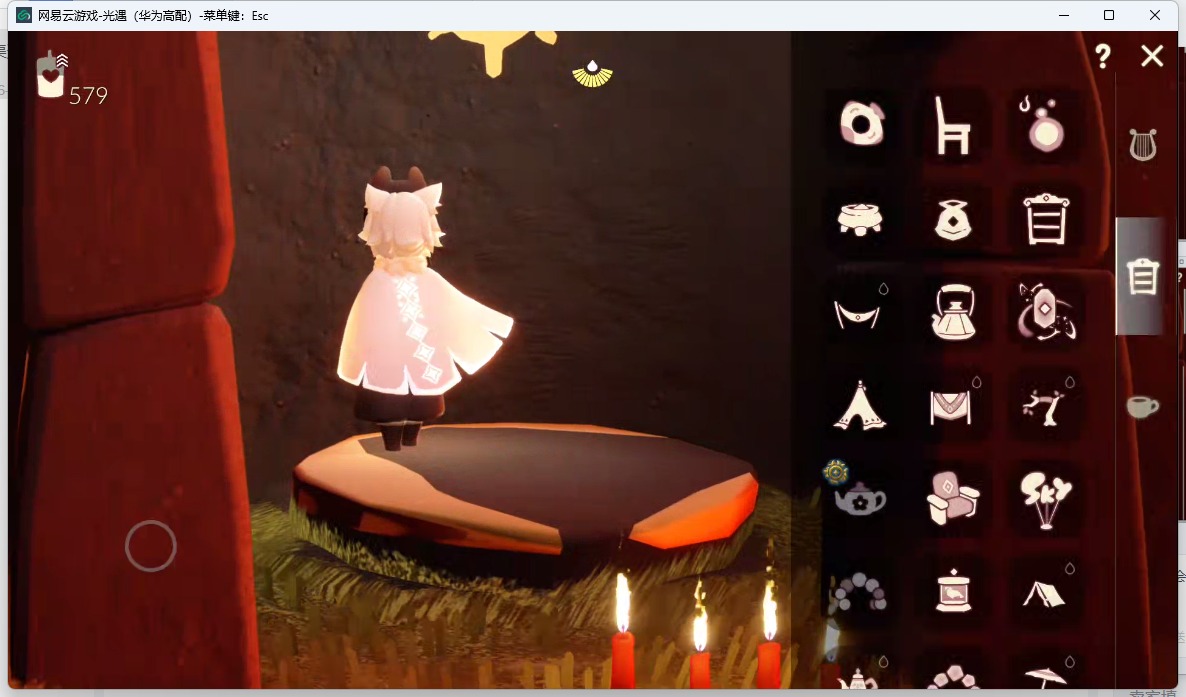Select the donut cushion prop icon
The image size is (1186, 697).
coord(861,123)
